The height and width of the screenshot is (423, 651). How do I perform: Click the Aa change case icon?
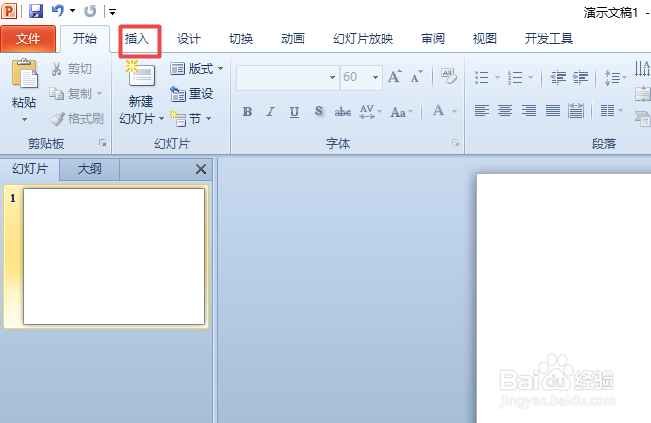(x=399, y=112)
